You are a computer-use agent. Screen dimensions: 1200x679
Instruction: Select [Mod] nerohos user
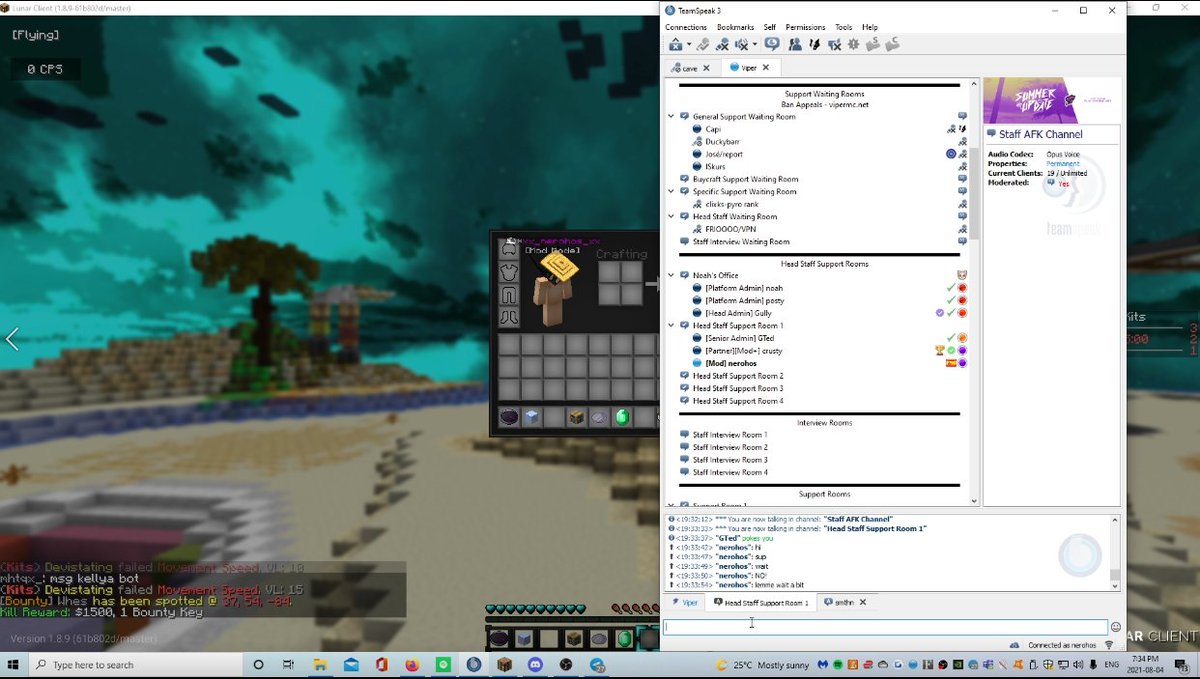tap(733, 363)
